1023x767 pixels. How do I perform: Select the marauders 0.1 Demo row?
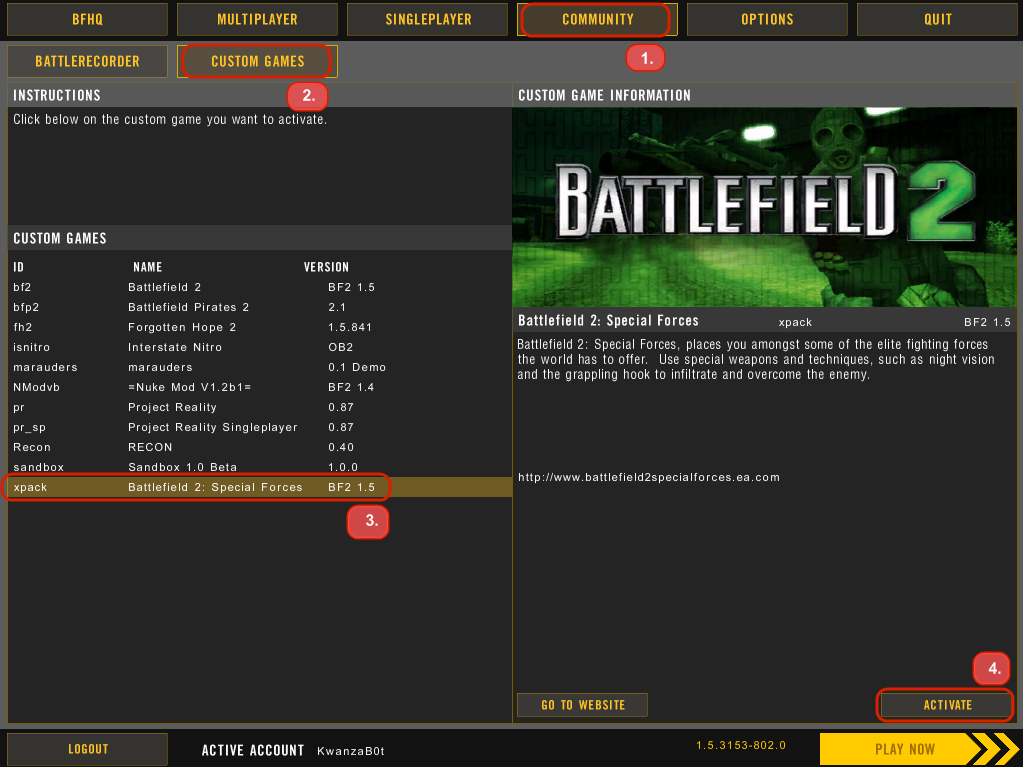pos(260,367)
